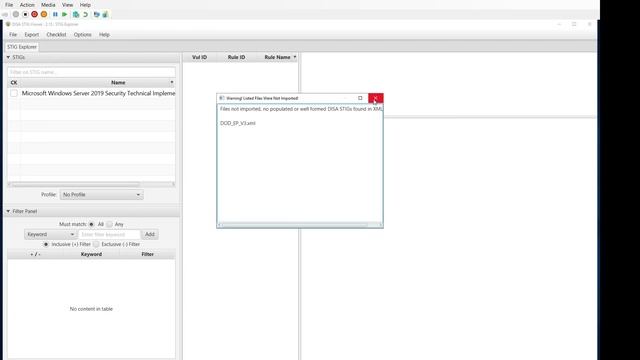Click the Revert curved arrow icon
The image size is (640, 360).
pyautogui.click(x=85, y=14)
